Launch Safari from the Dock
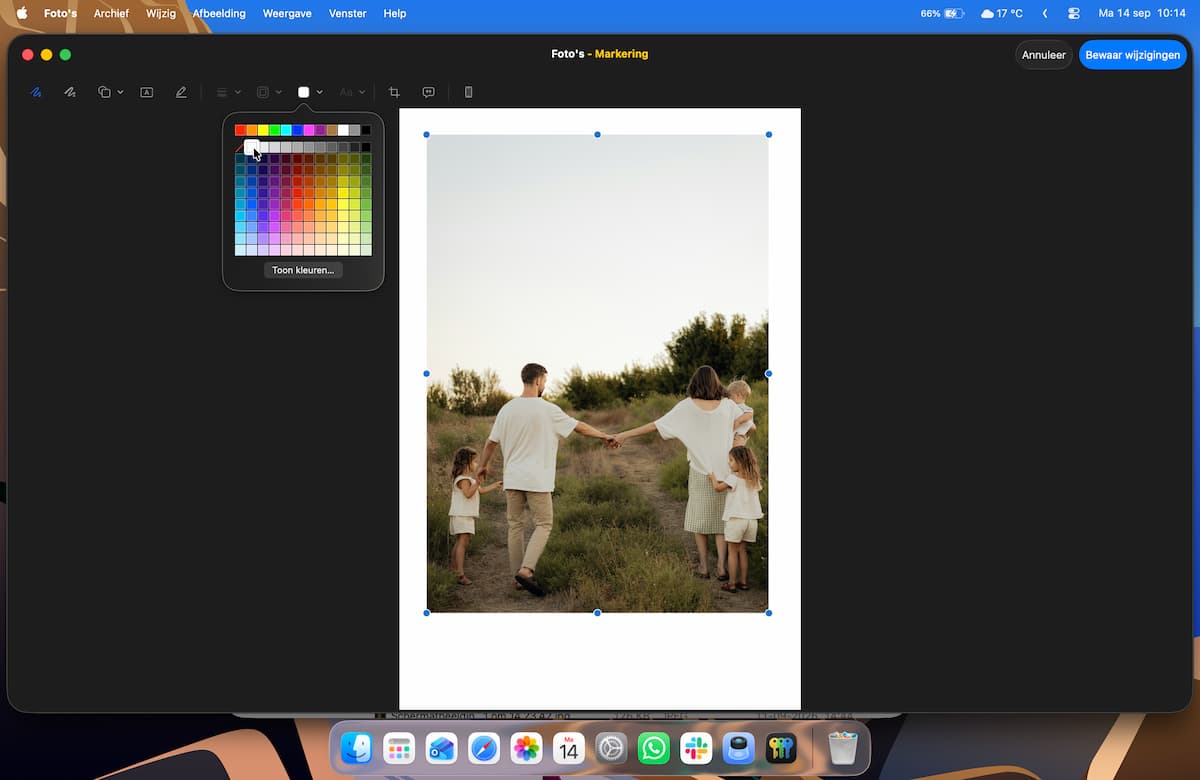This screenshot has width=1200, height=780. [484, 748]
